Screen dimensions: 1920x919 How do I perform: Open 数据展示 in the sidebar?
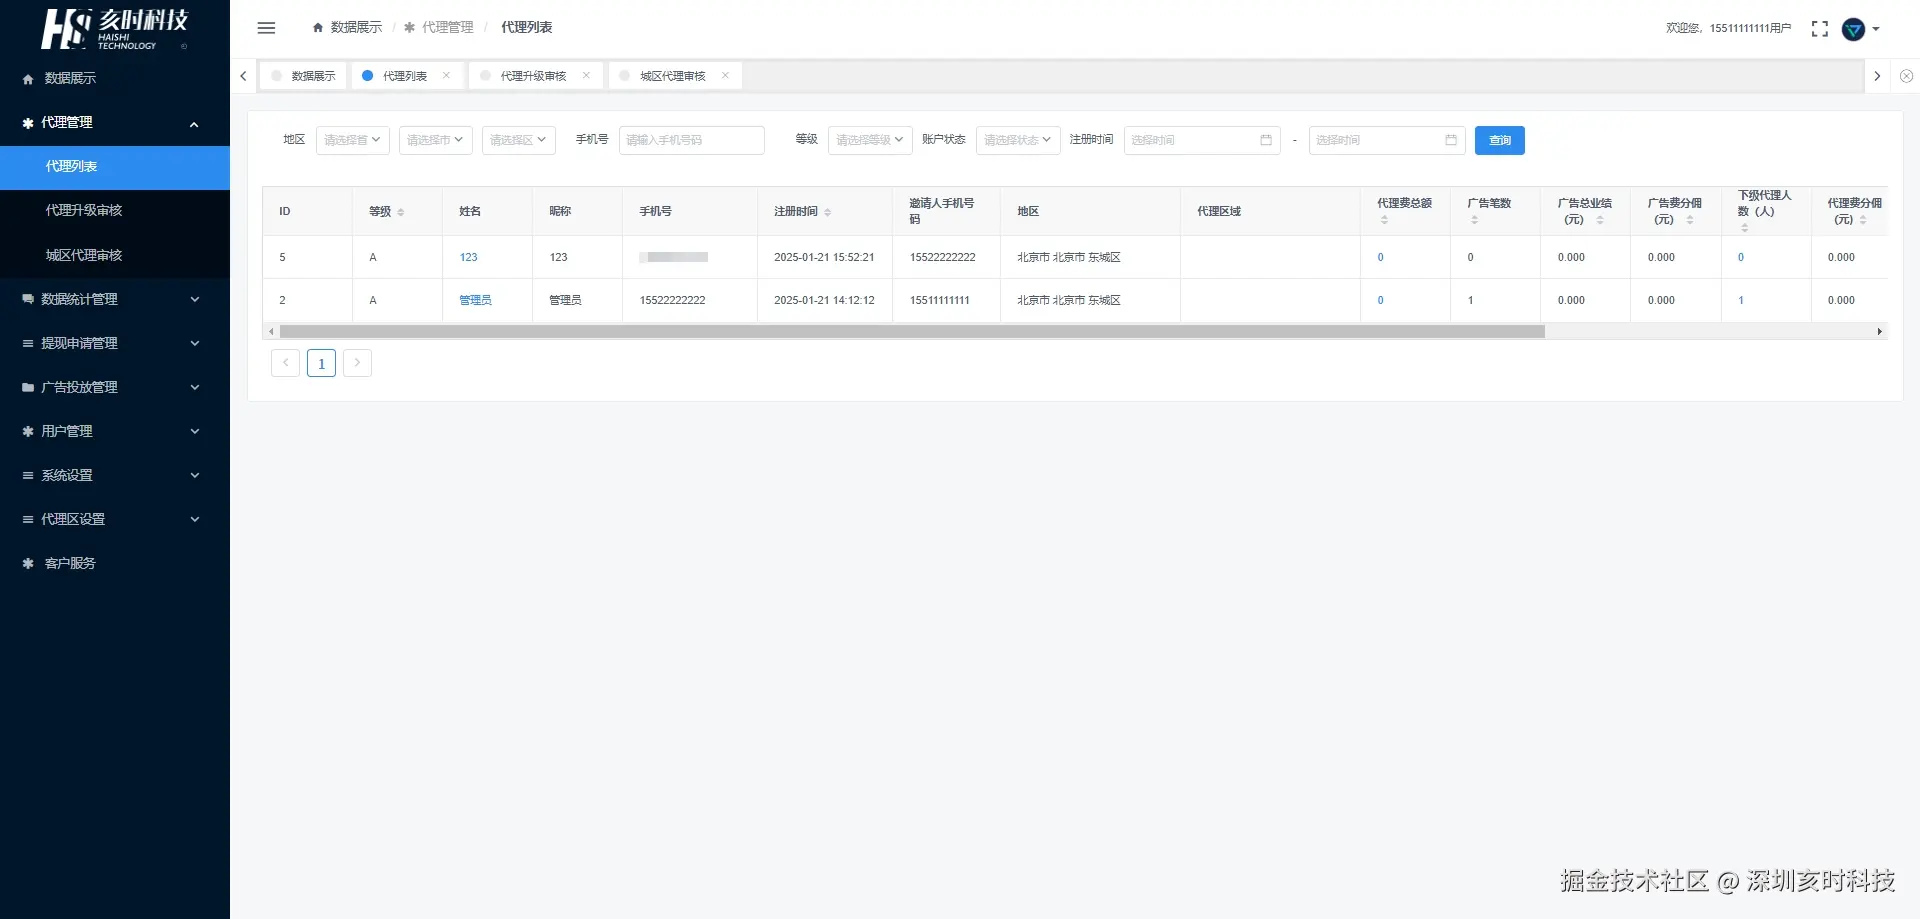115,79
